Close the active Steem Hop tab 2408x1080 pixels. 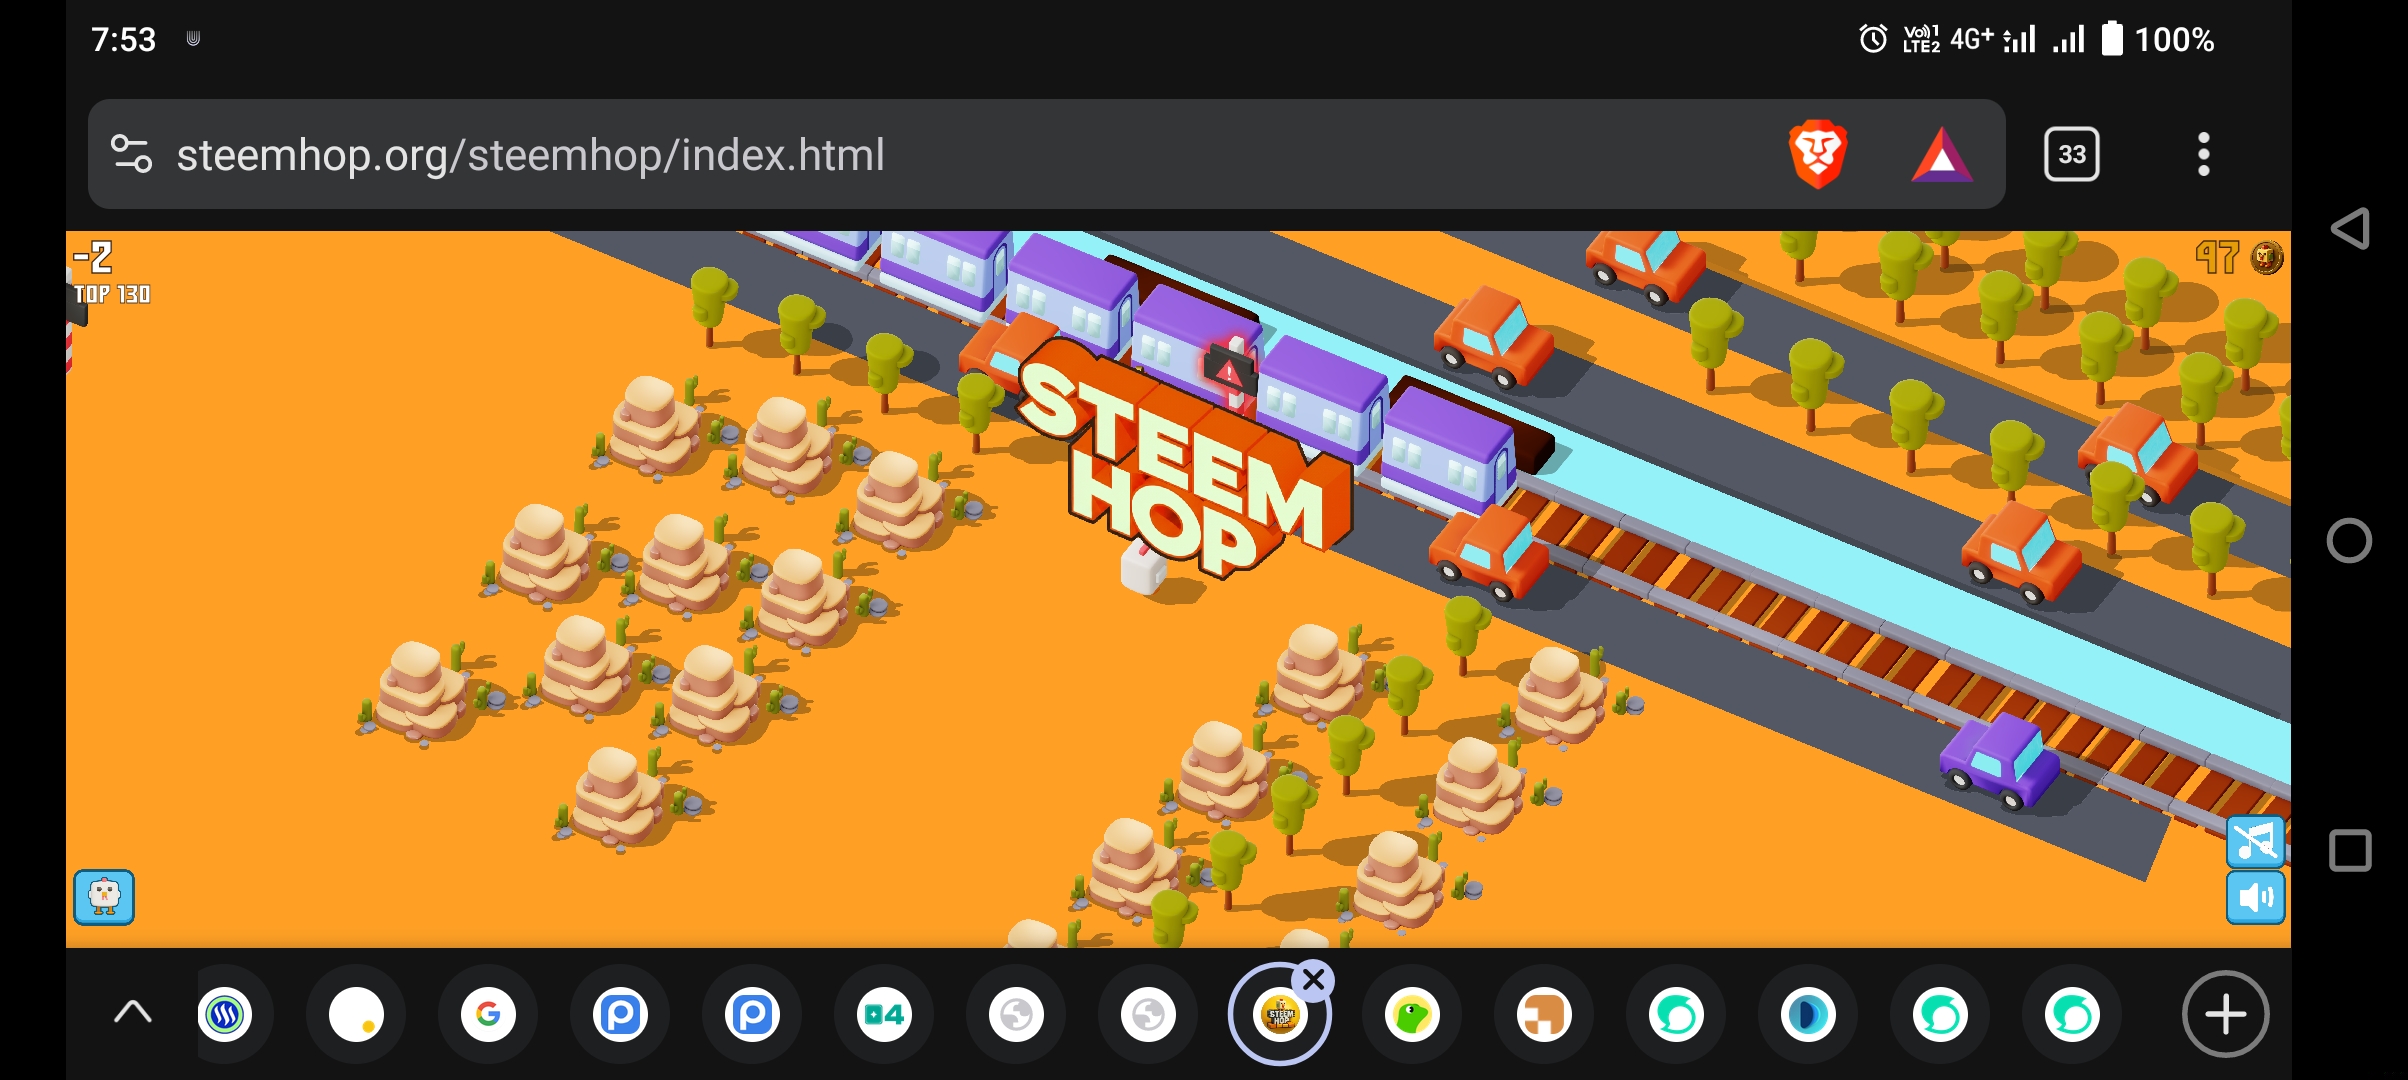click(x=1314, y=981)
